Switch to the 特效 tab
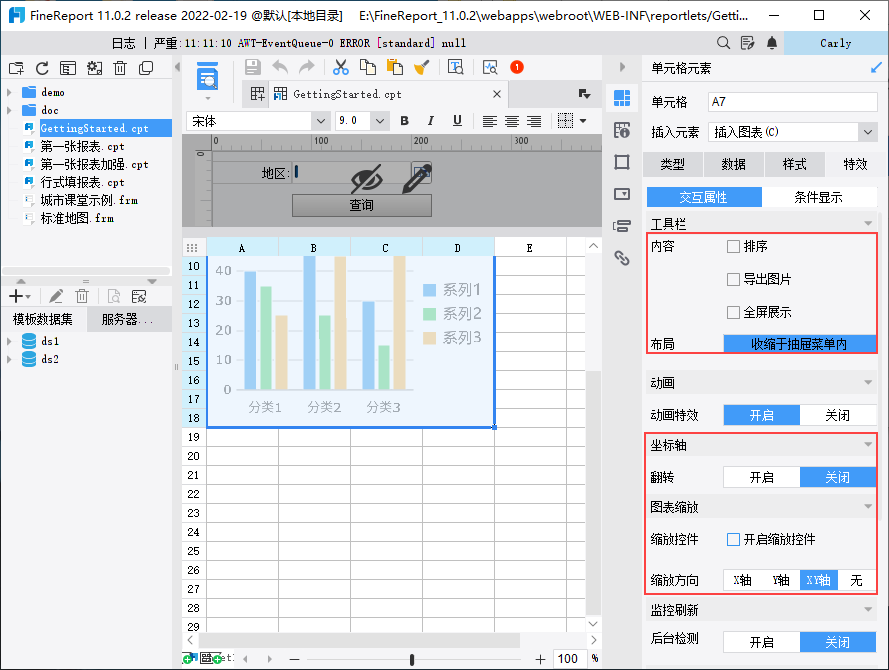The height and width of the screenshot is (670, 889). click(x=855, y=164)
